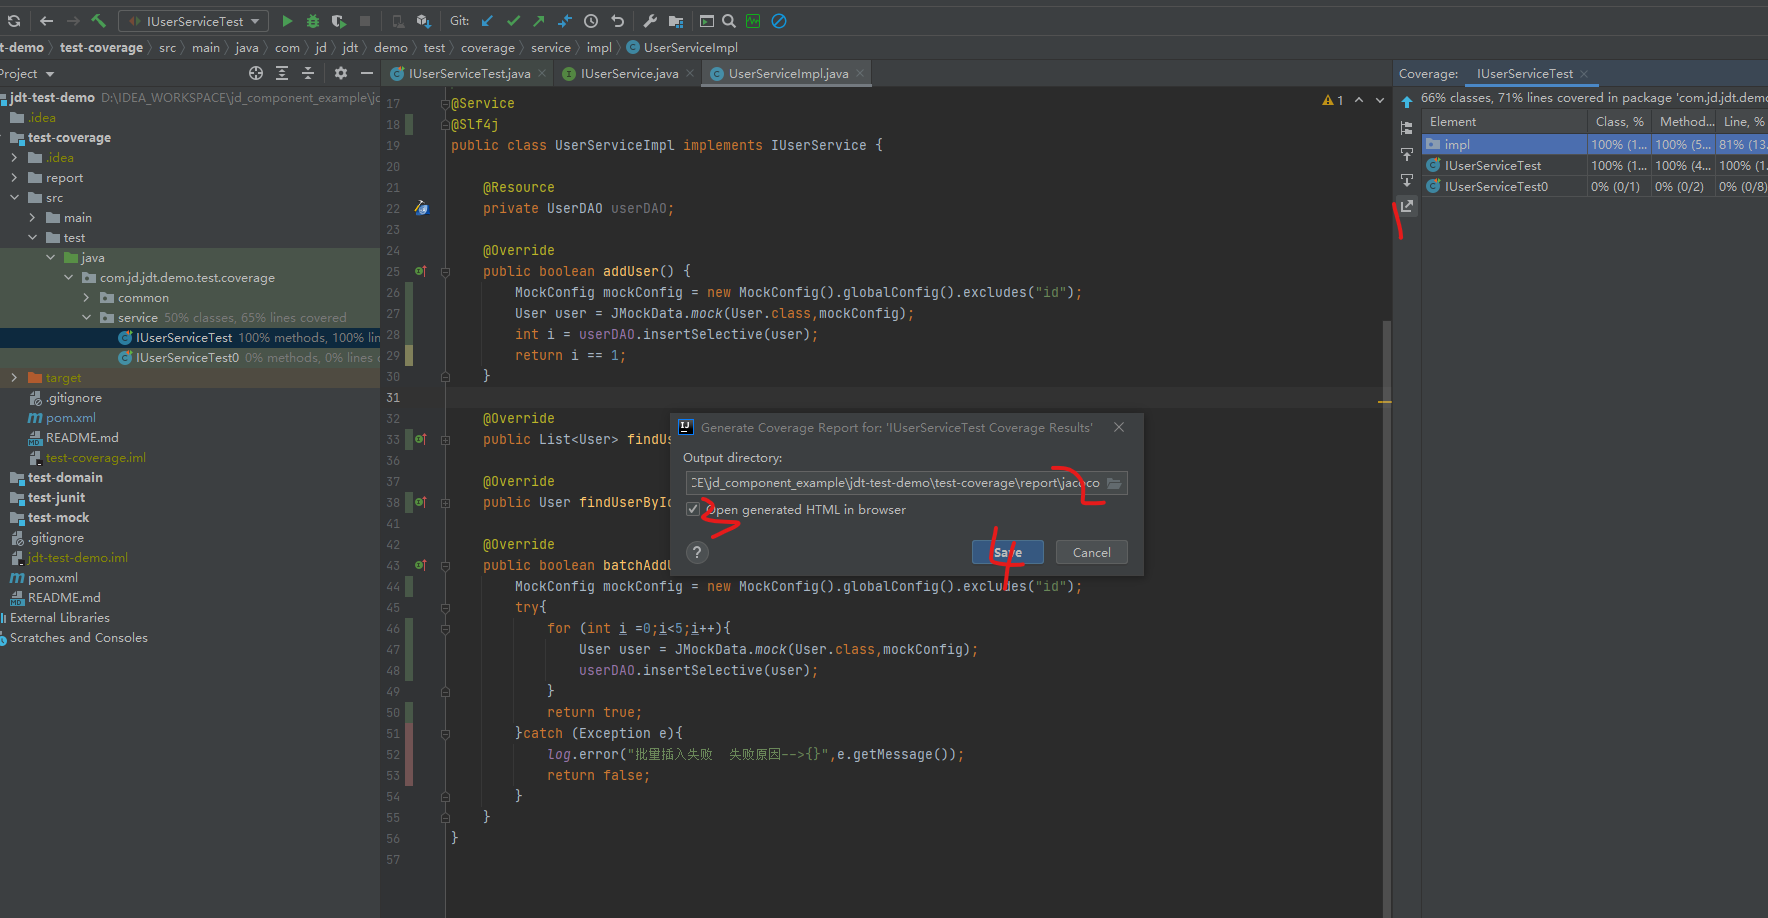Viewport: 1768px width, 918px height.
Task: Switch to IUserServiceTest.java editor tab
Action: point(469,74)
